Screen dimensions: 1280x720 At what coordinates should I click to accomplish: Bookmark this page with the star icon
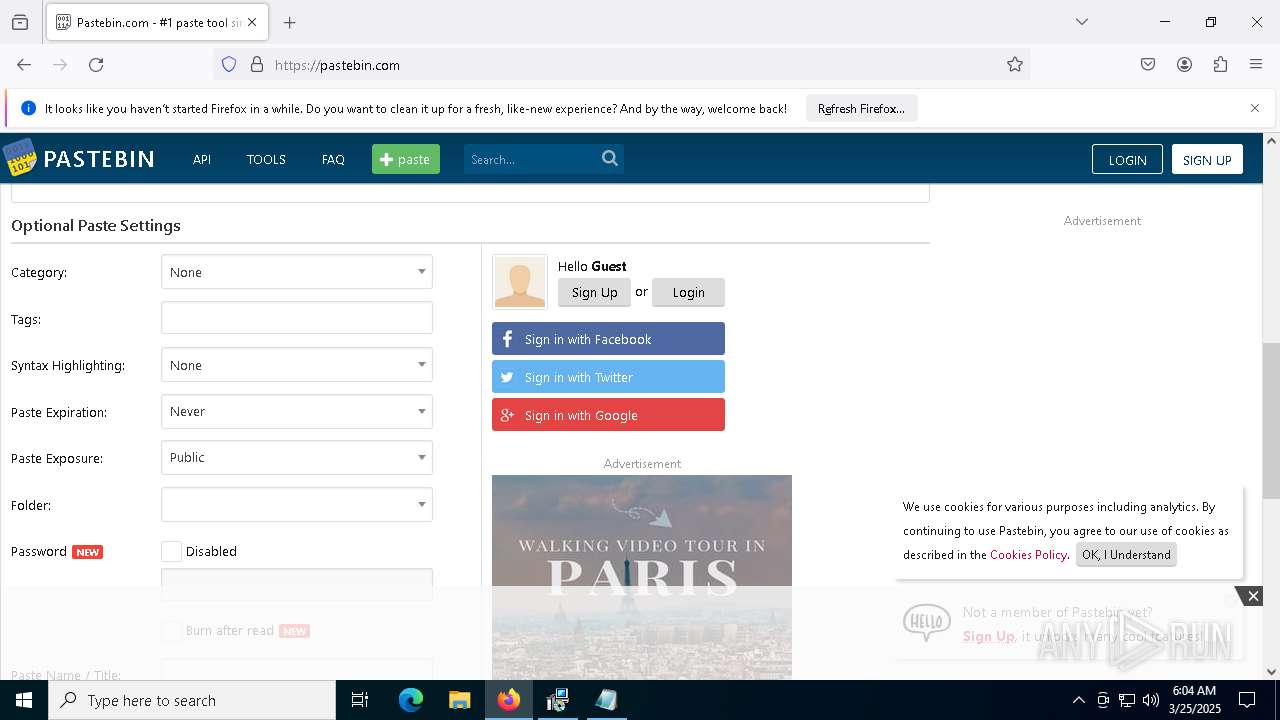[1015, 65]
